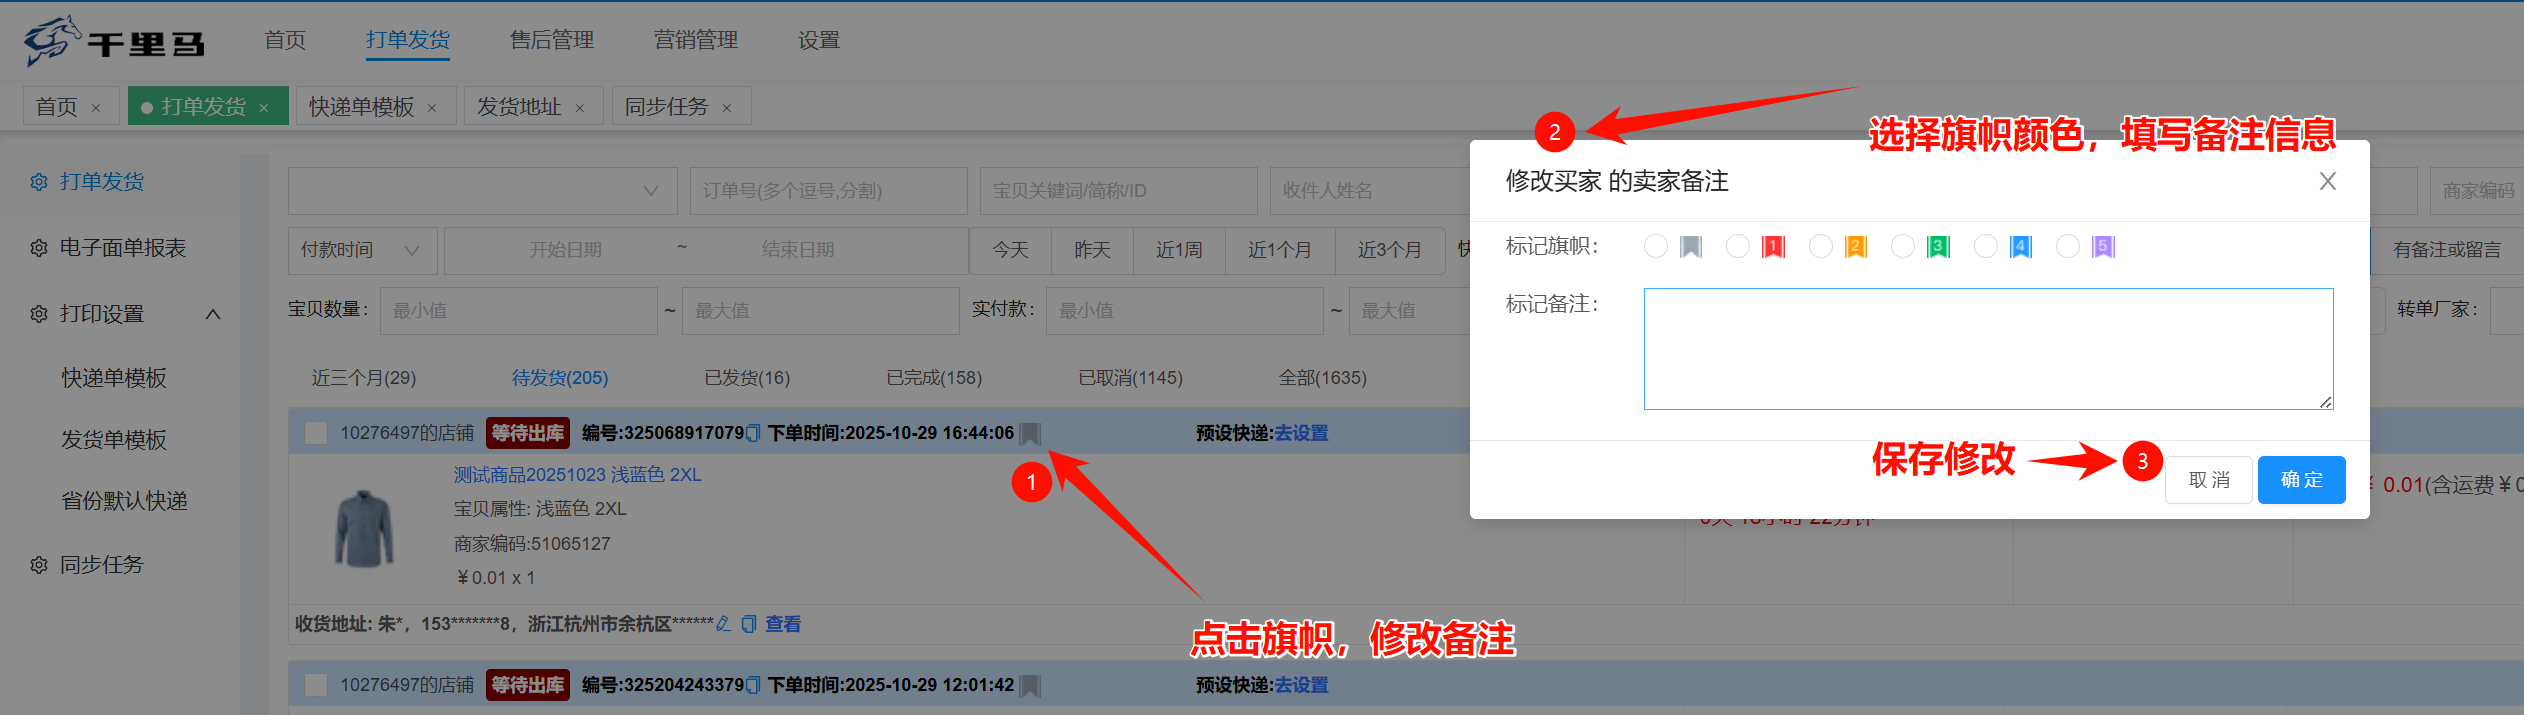Image resolution: width=2524 pixels, height=715 pixels.
Task: Copy order number 325068917079 via copy icon
Action: (753, 433)
